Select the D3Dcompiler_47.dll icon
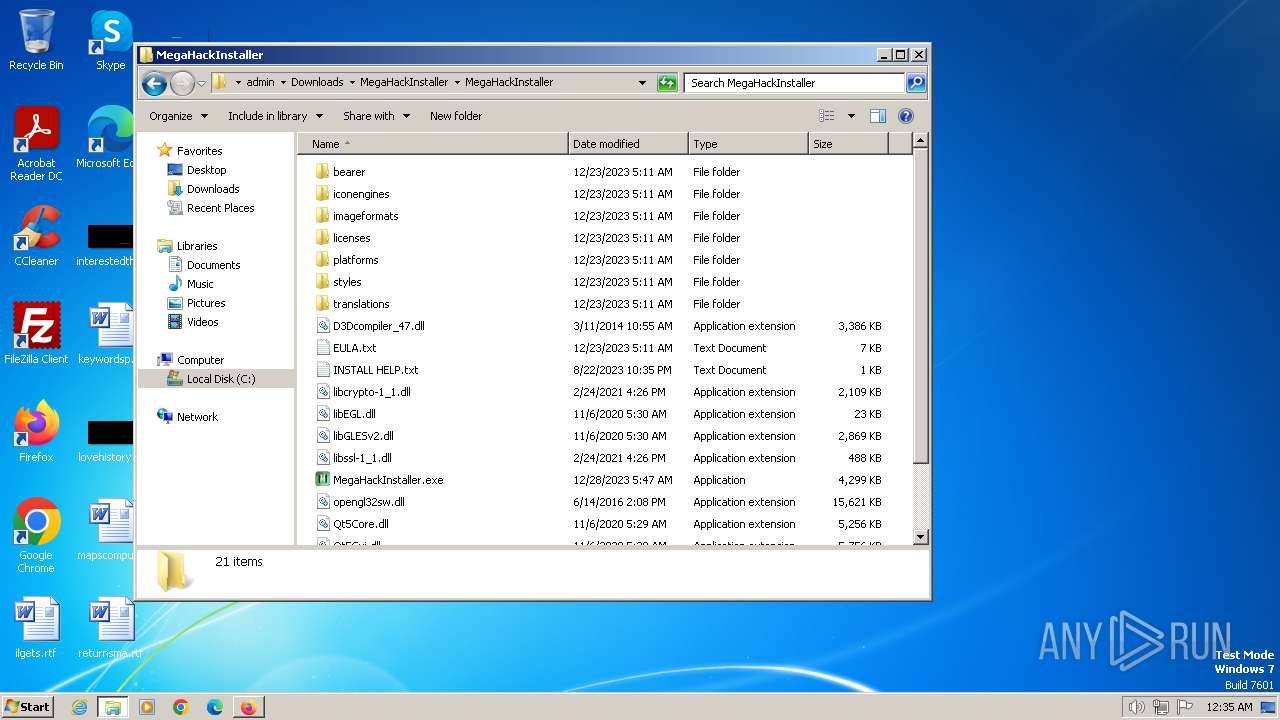This screenshot has width=1280, height=720. (x=322, y=326)
